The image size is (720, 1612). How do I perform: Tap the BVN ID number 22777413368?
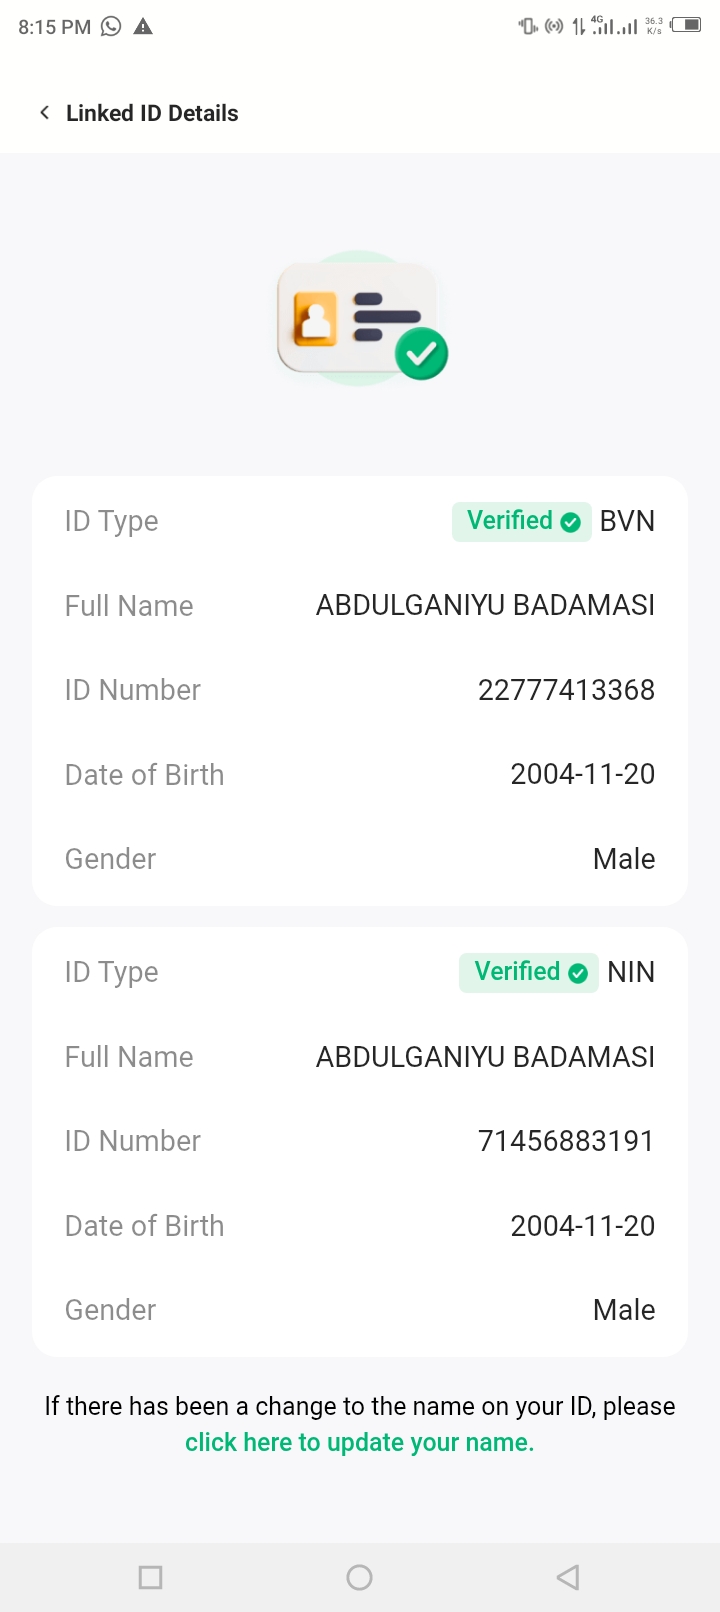click(566, 690)
